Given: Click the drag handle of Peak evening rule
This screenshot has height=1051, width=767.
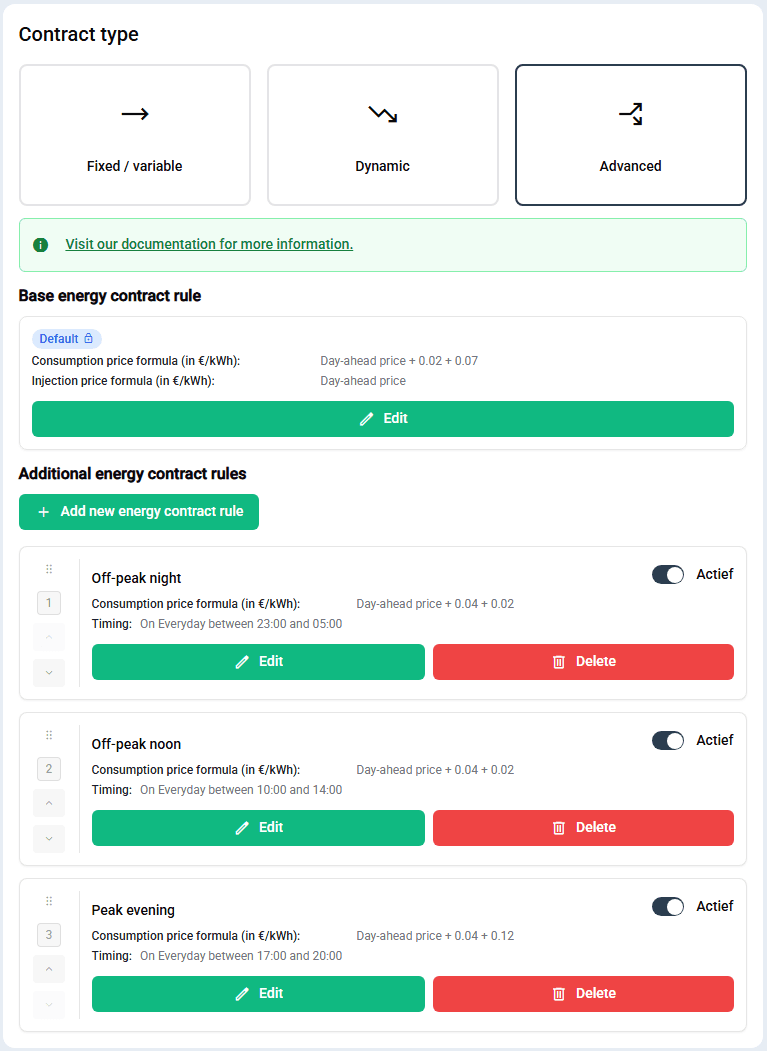Looking at the screenshot, I should (x=49, y=901).
